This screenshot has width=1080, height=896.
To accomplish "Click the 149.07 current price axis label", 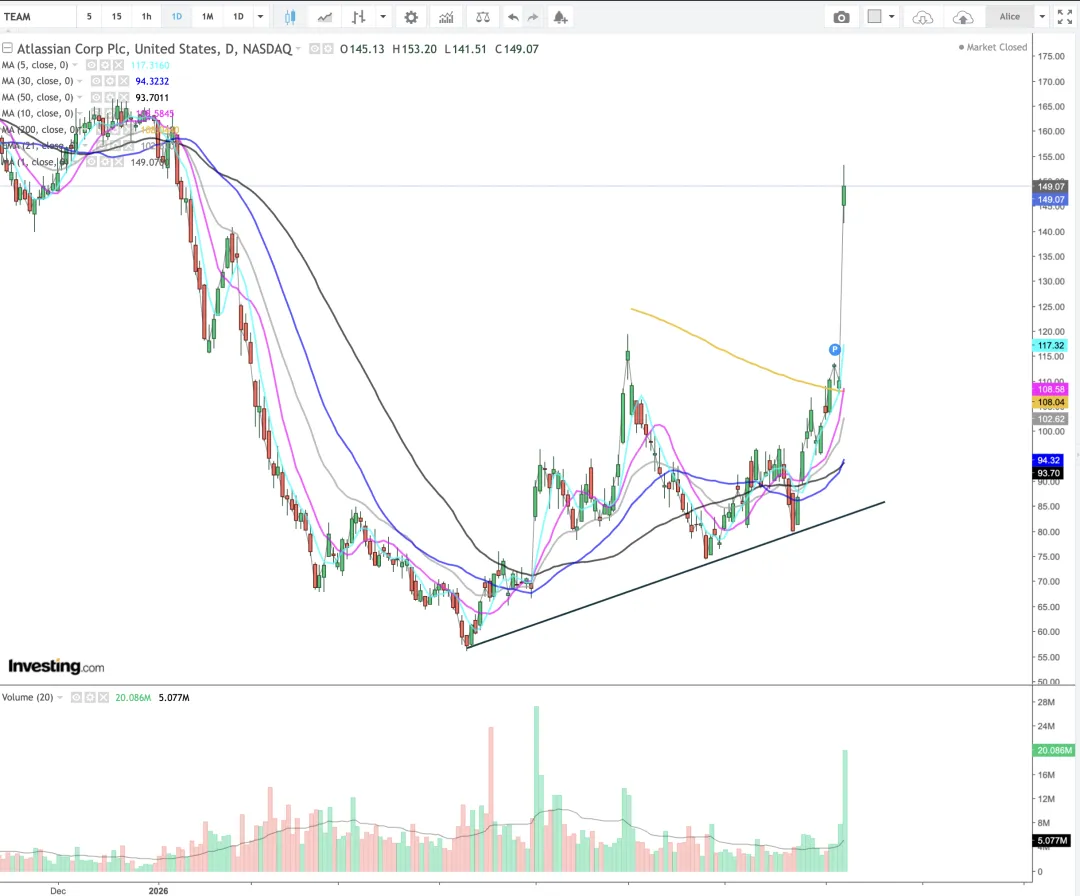I will pyautogui.click(x=1050, y=187).
